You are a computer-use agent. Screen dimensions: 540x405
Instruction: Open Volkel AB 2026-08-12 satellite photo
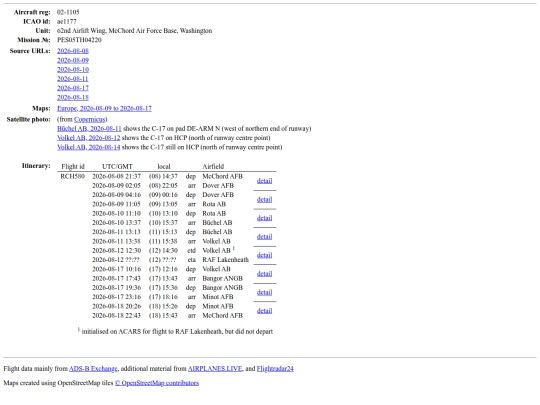[x=89, y=138]
